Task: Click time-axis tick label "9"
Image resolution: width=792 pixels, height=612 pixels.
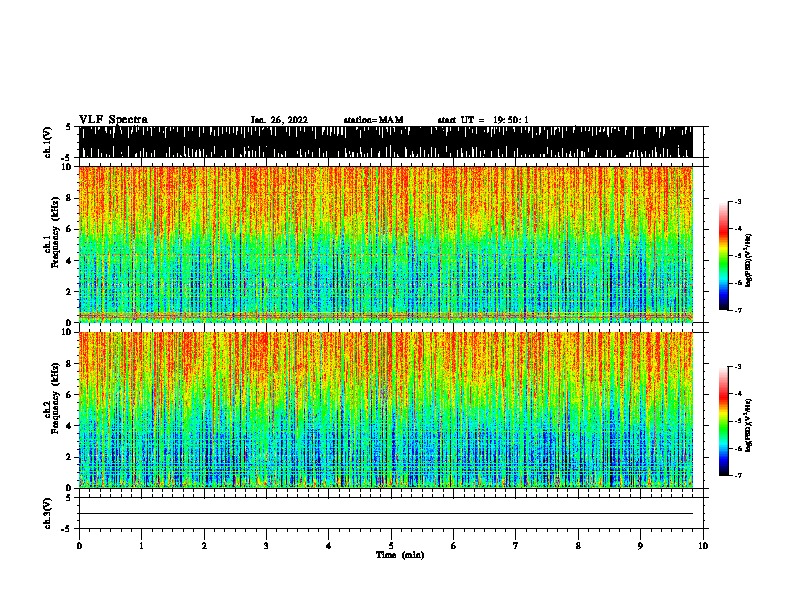Action: [640, 546]
